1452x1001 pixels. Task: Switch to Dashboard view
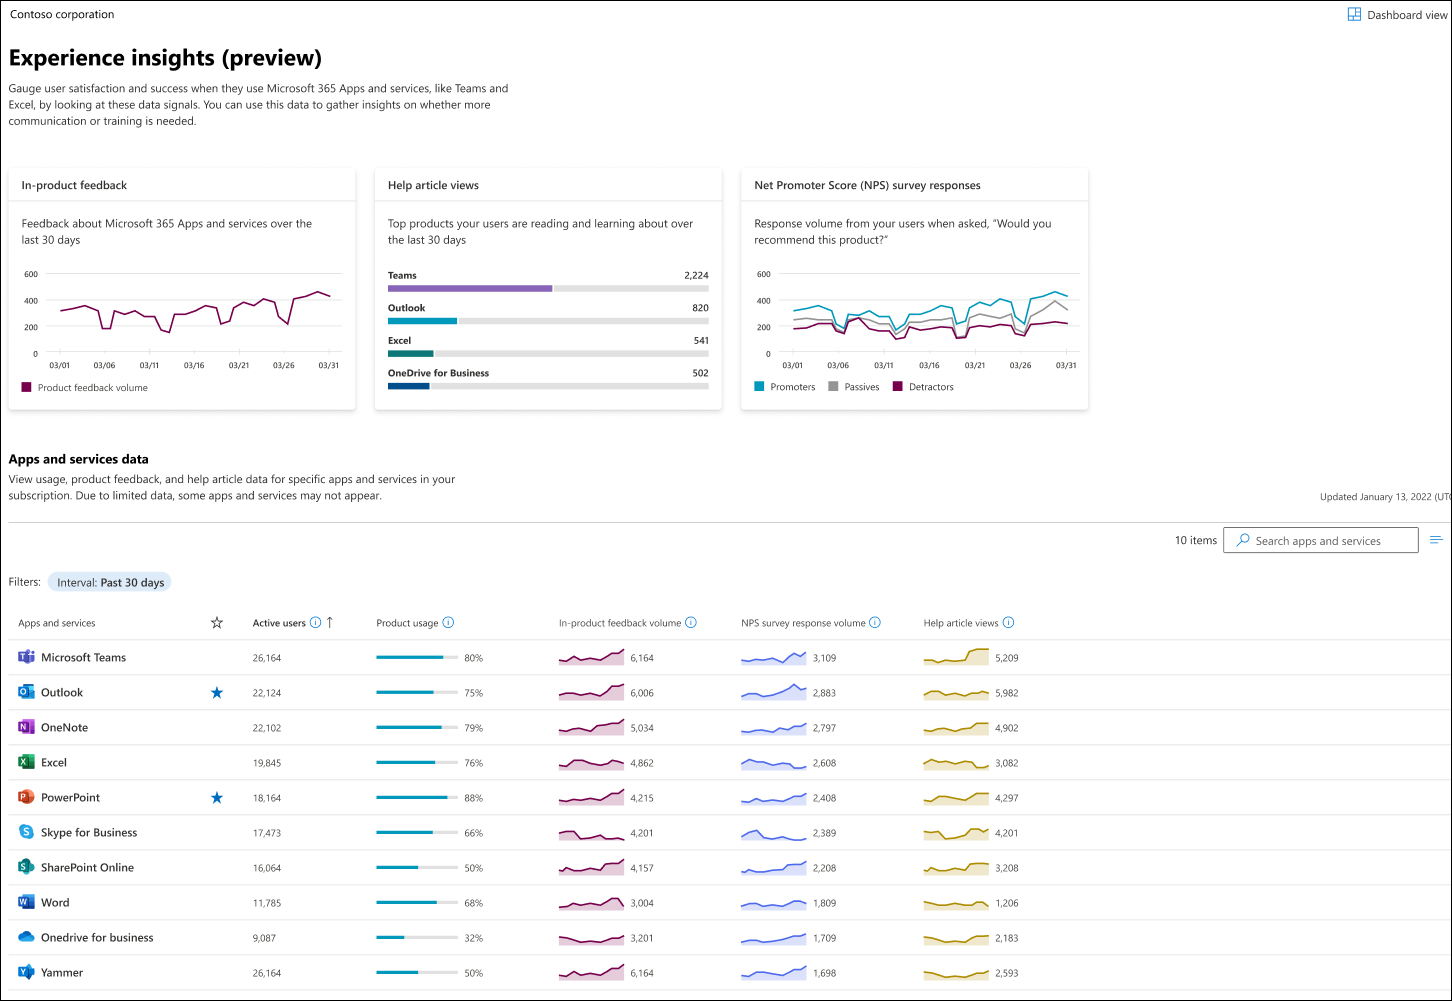tap(1397, 14)
